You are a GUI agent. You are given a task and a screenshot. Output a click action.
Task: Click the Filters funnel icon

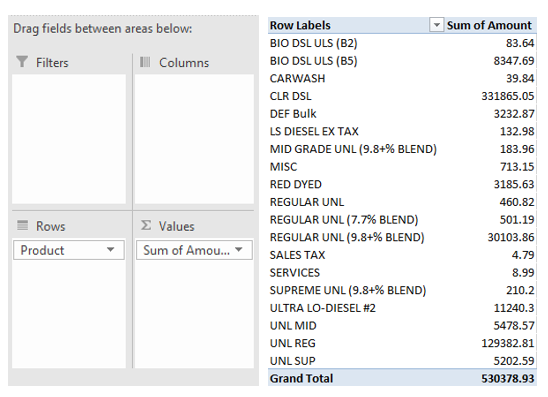(x=22, y=62)
